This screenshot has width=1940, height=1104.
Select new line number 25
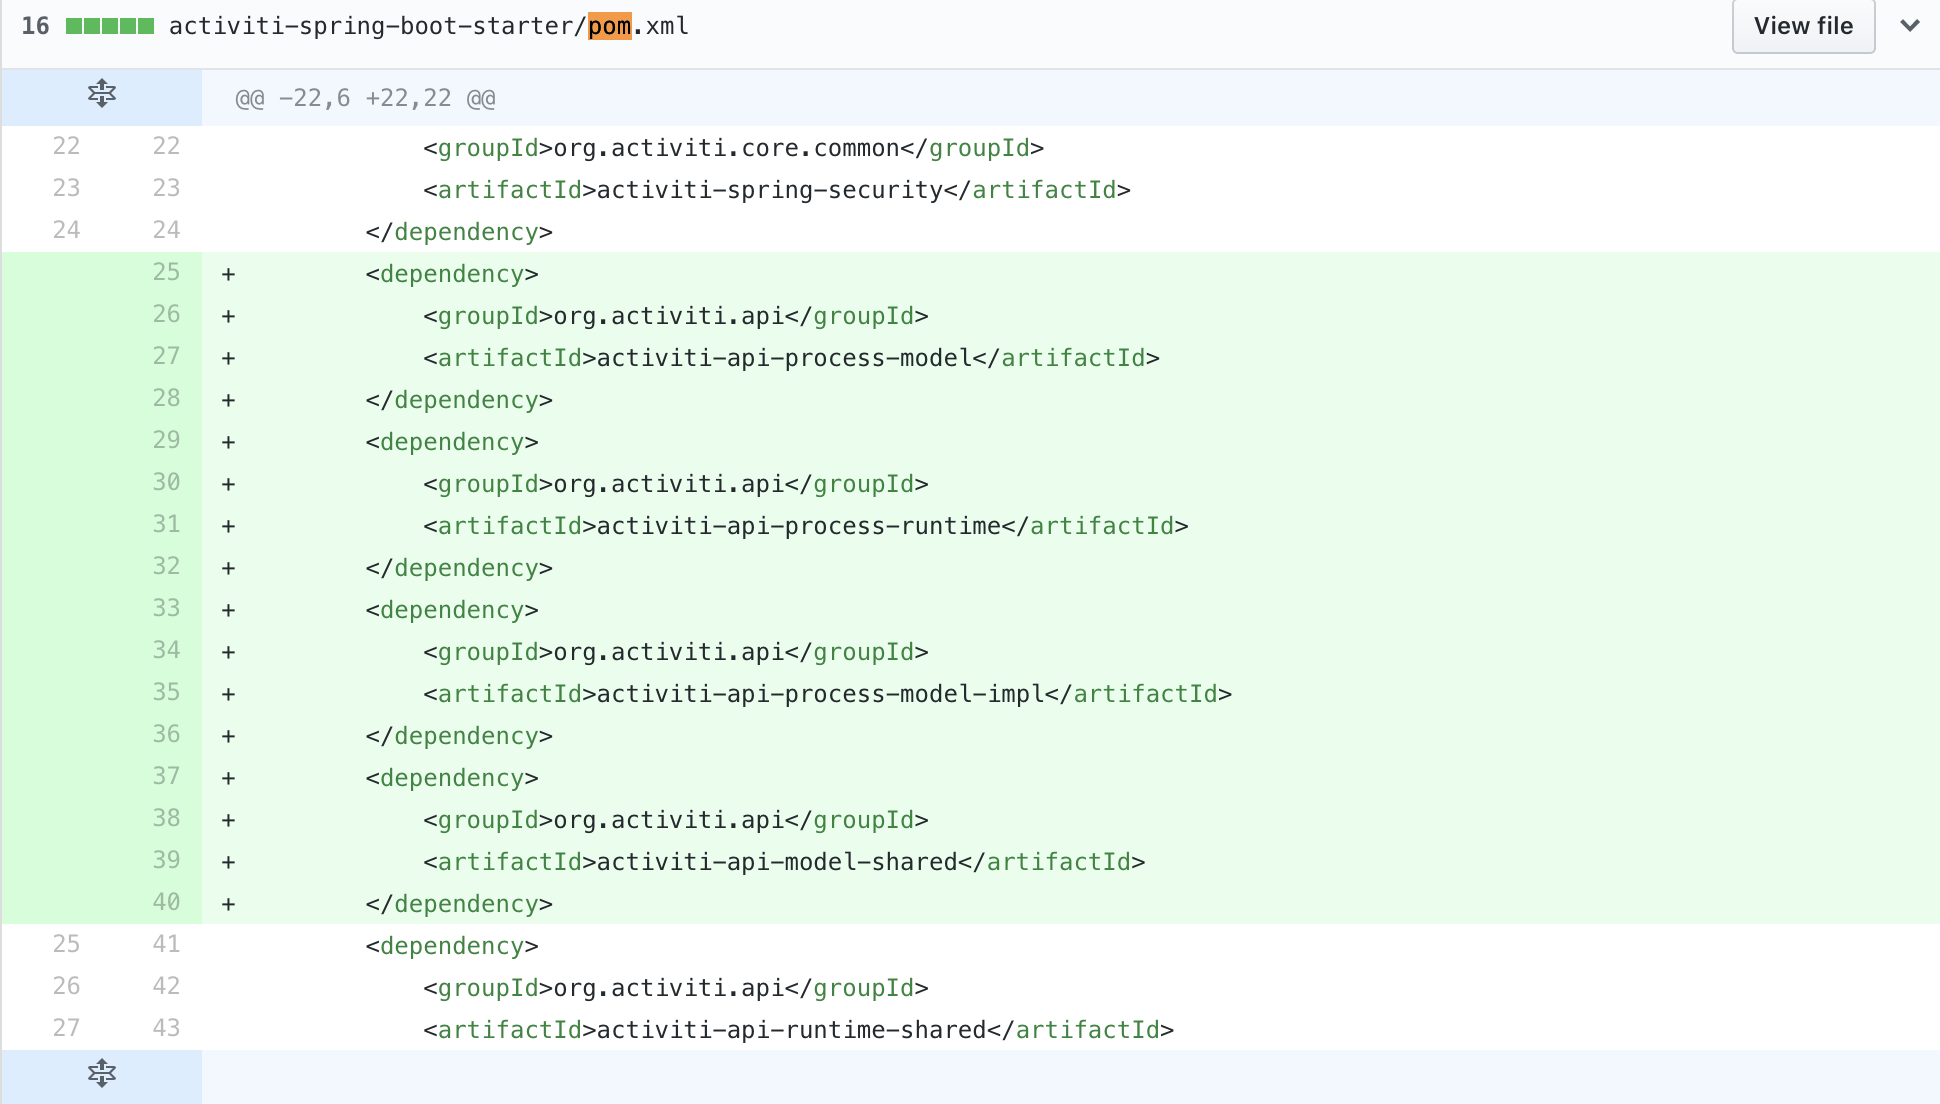tap(166, 272)
